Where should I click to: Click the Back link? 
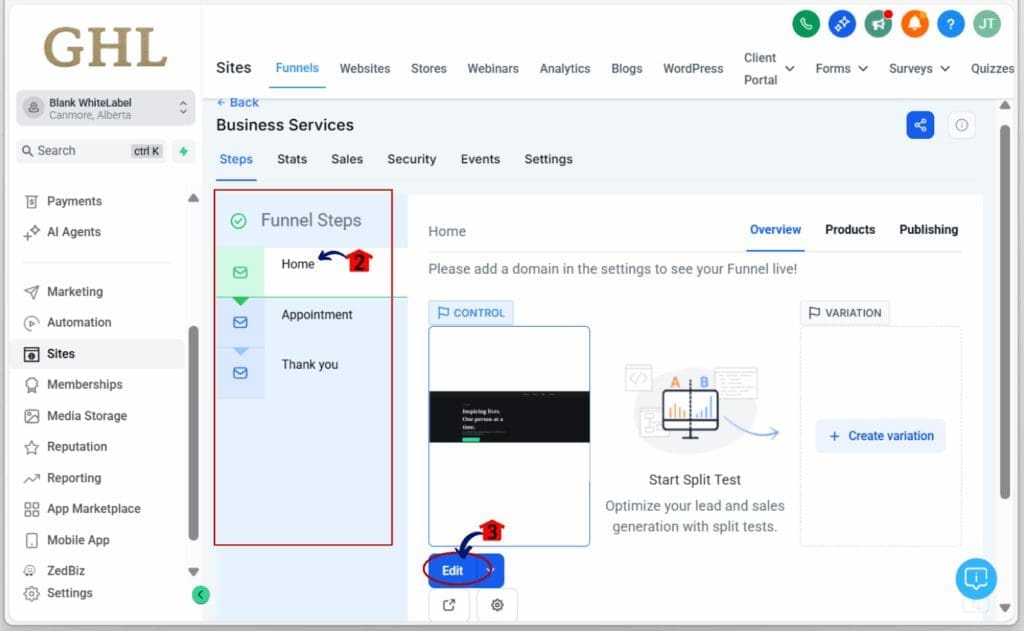(238, 103)
